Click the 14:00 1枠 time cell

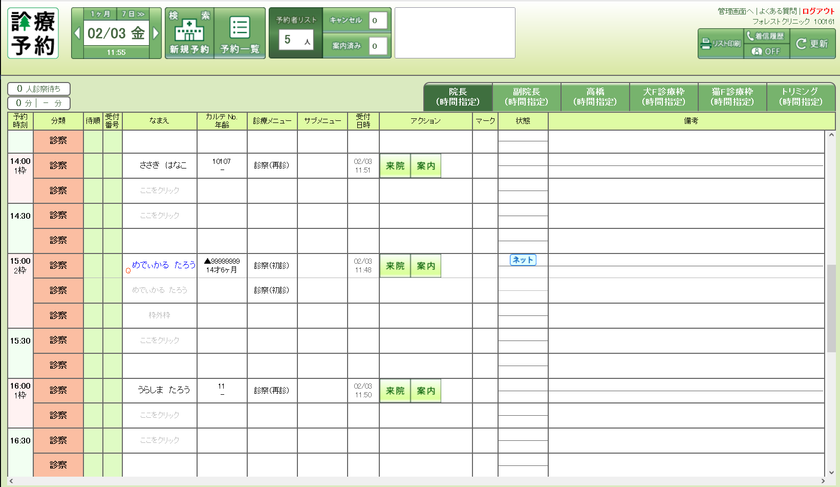point(20,178)
